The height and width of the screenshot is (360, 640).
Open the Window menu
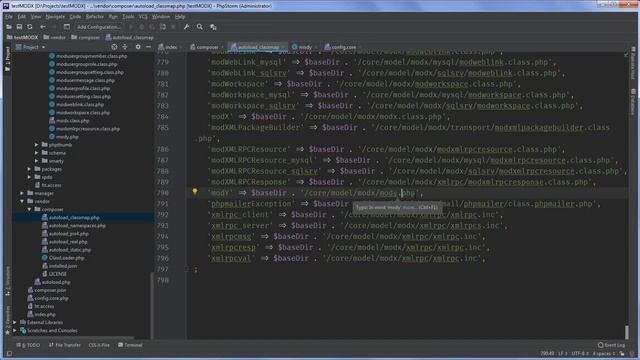(161, 17)
